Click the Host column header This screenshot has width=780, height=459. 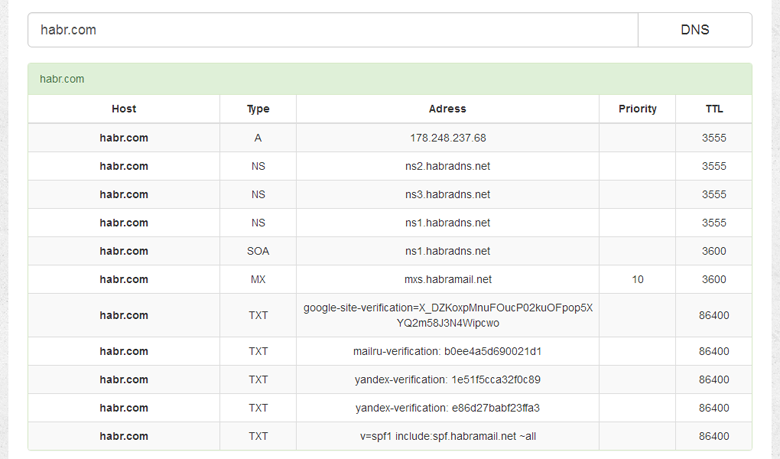click(x=124, y=109)
